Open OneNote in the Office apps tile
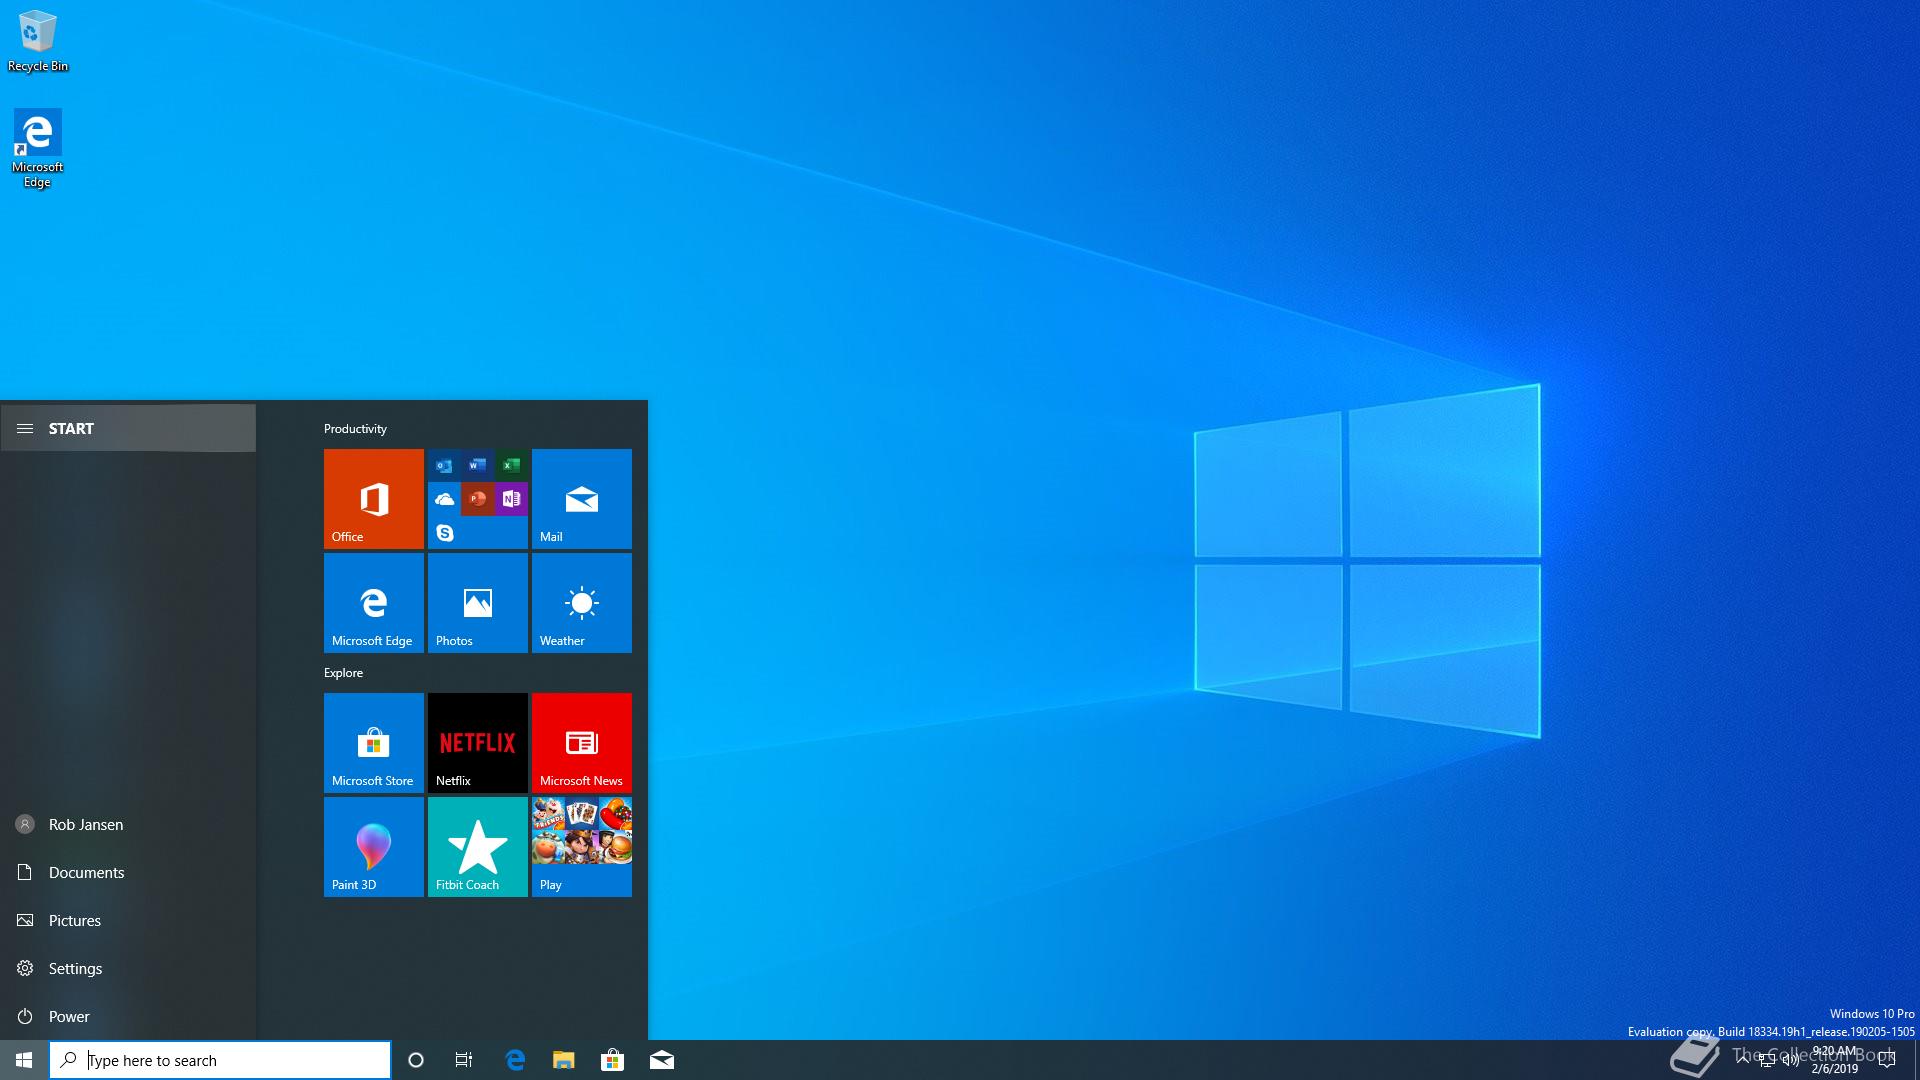 click(511, 498)
